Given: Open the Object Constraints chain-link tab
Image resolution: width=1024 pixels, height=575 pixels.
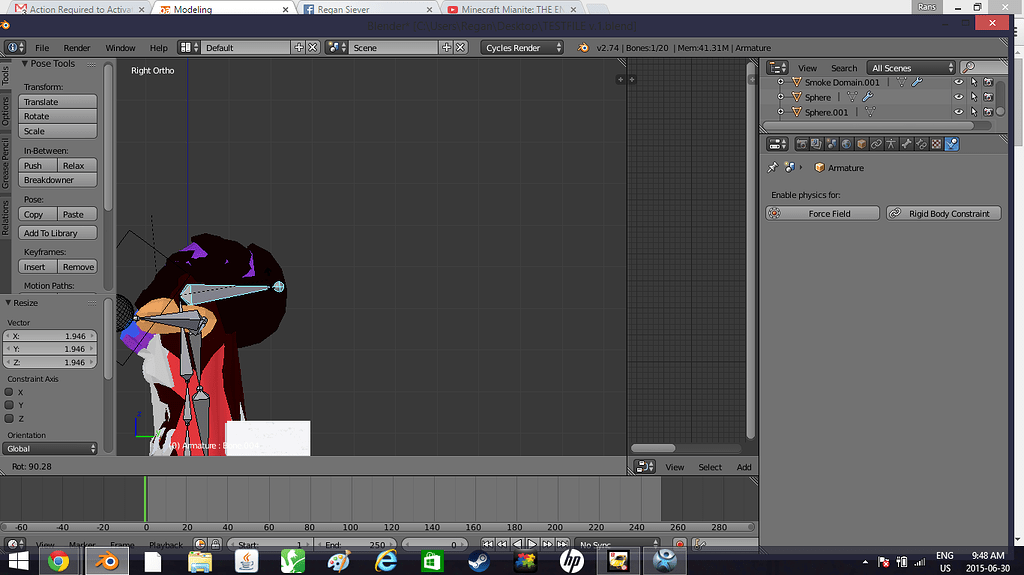Looking at the screenshot, I should click(876, 144).
